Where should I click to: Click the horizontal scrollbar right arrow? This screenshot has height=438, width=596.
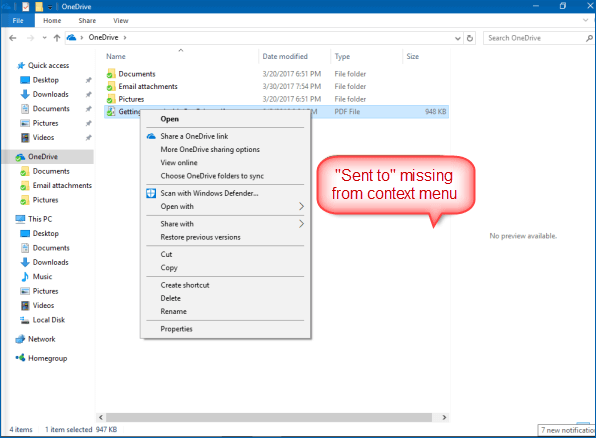click(444, 417)
